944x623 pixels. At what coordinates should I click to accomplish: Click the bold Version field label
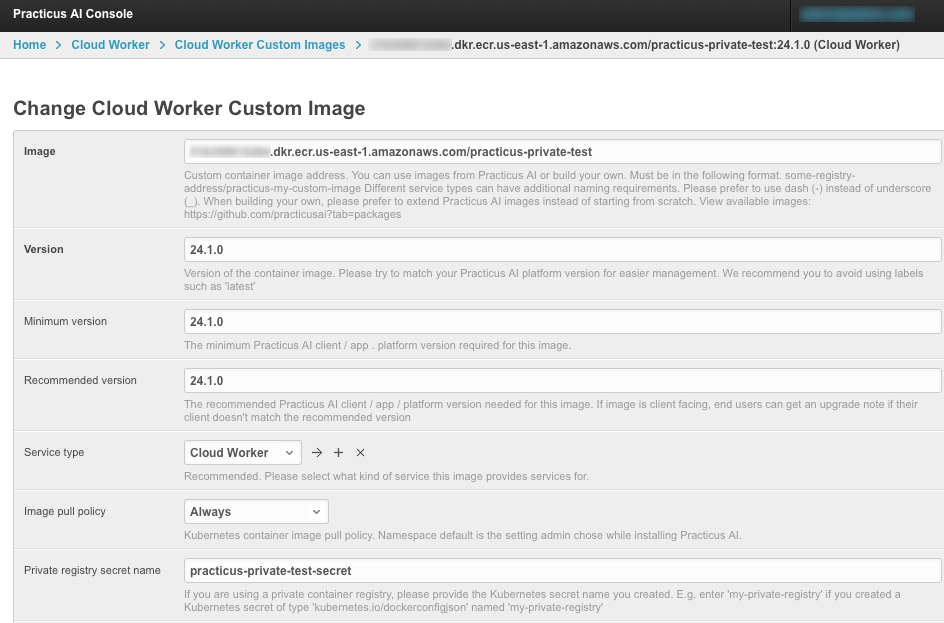pos(44,250)
